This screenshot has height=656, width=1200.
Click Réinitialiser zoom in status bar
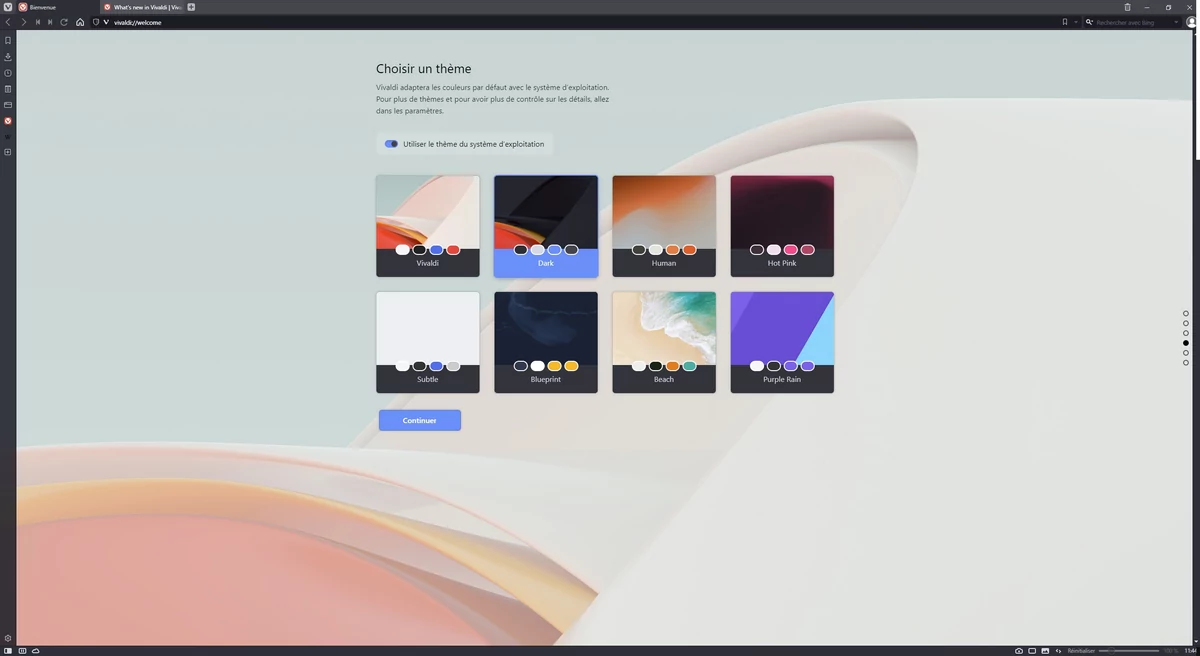(1081, 651)
